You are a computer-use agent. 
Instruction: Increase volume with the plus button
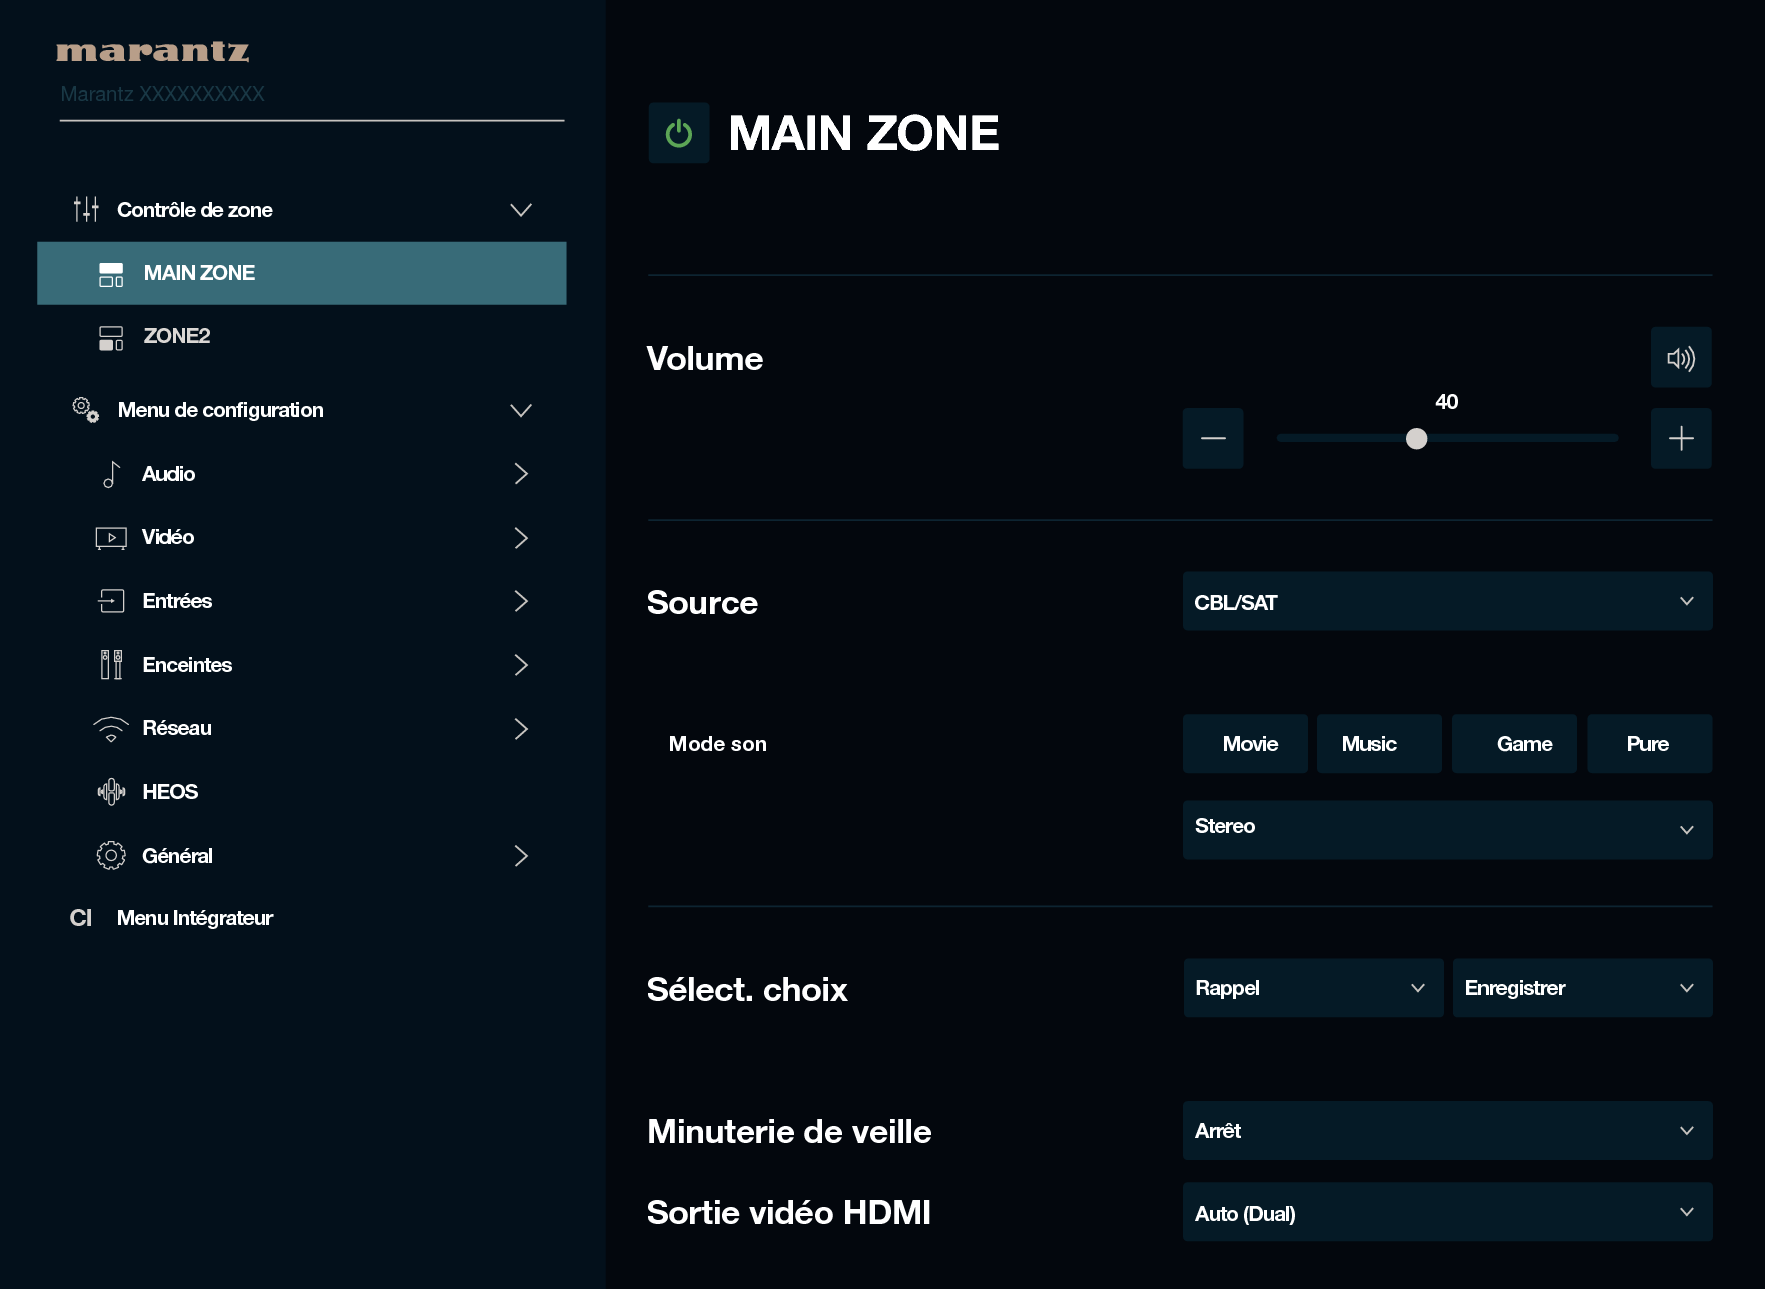(1680, 438)
